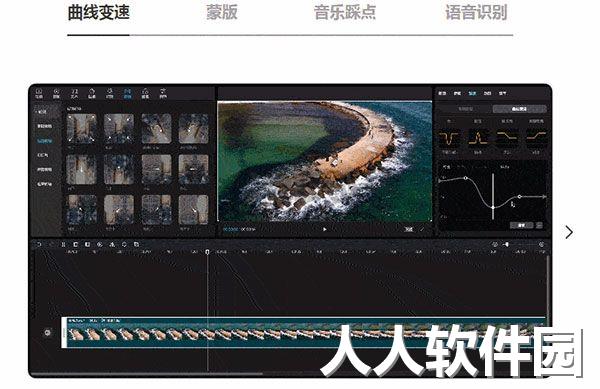Apply the step-up speed curve preset

(x=536, y=138)
